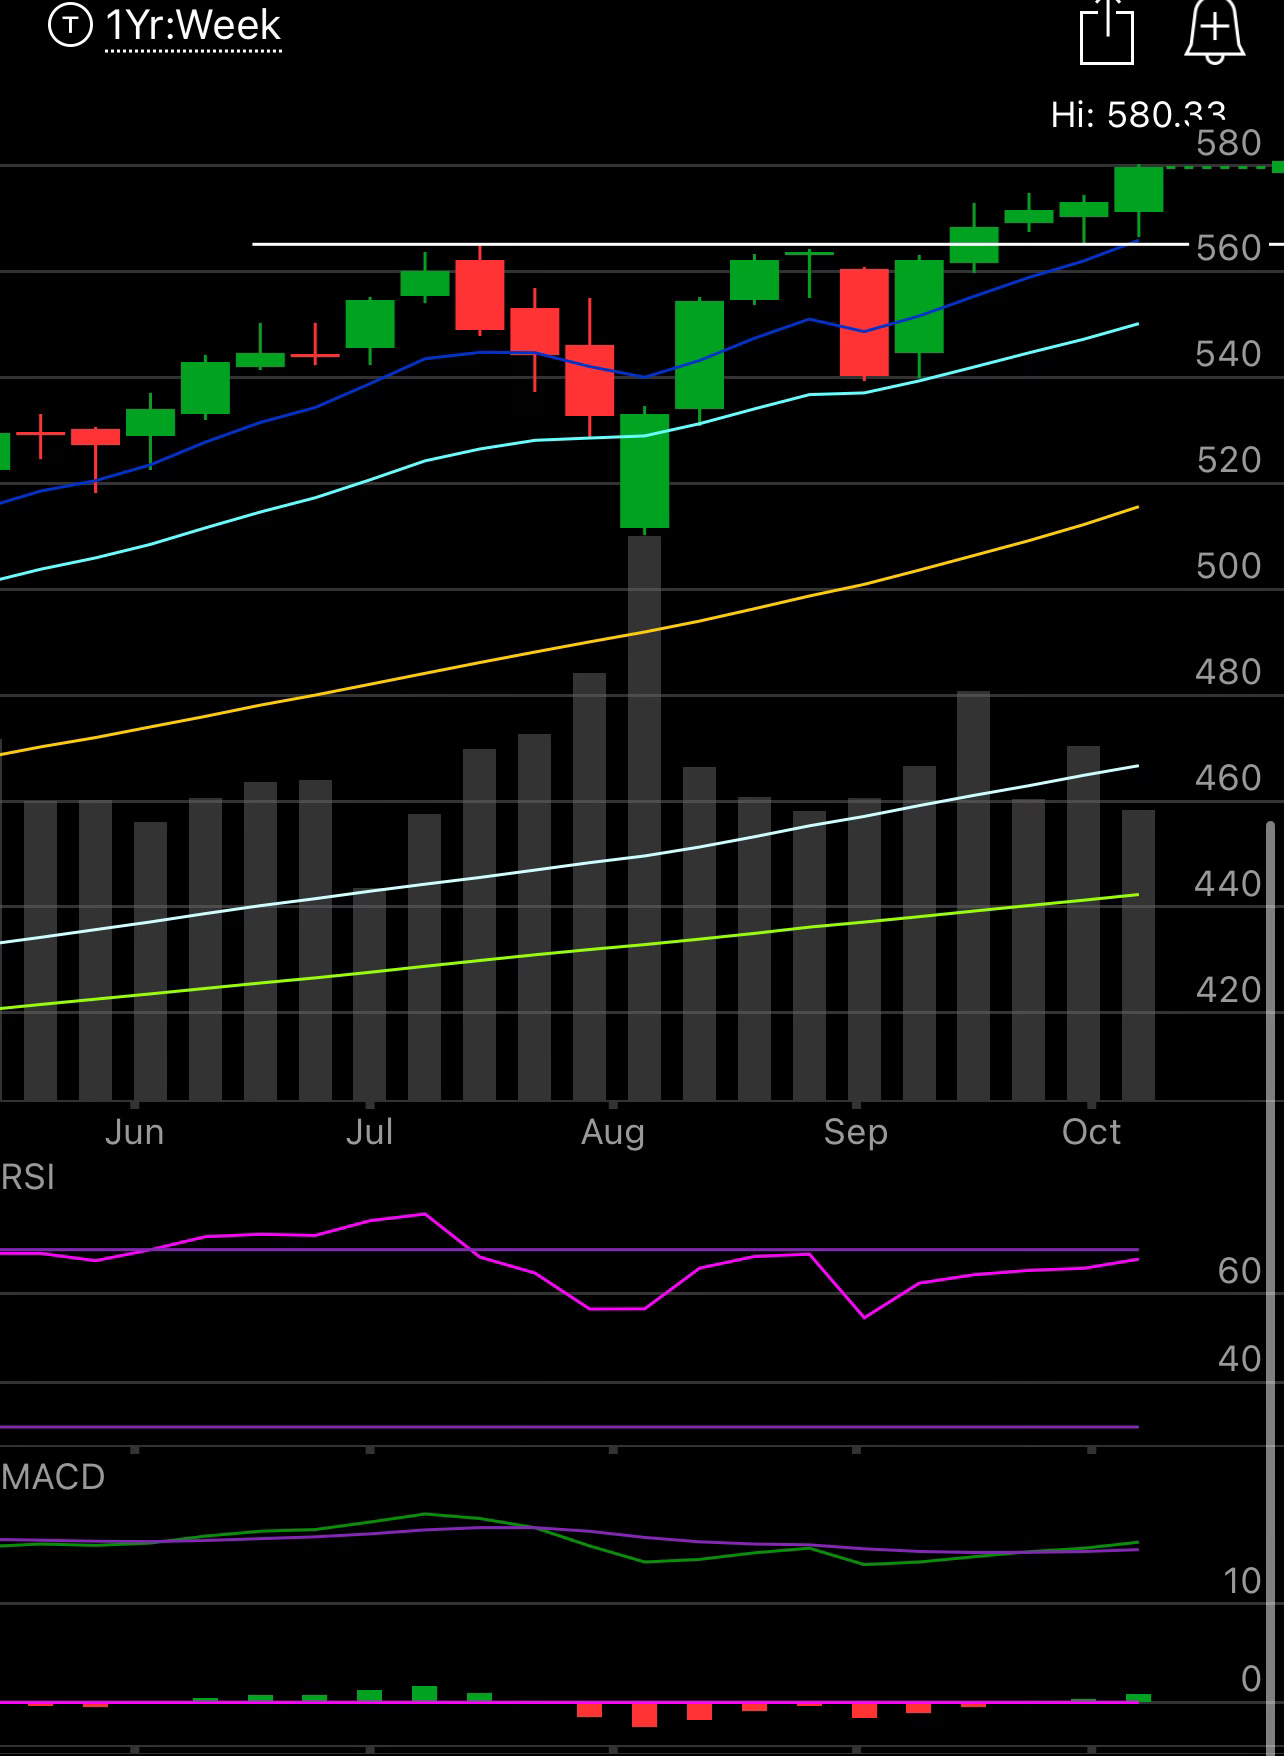
Task: Tap the tallest August volume bar
Action: 644,818
